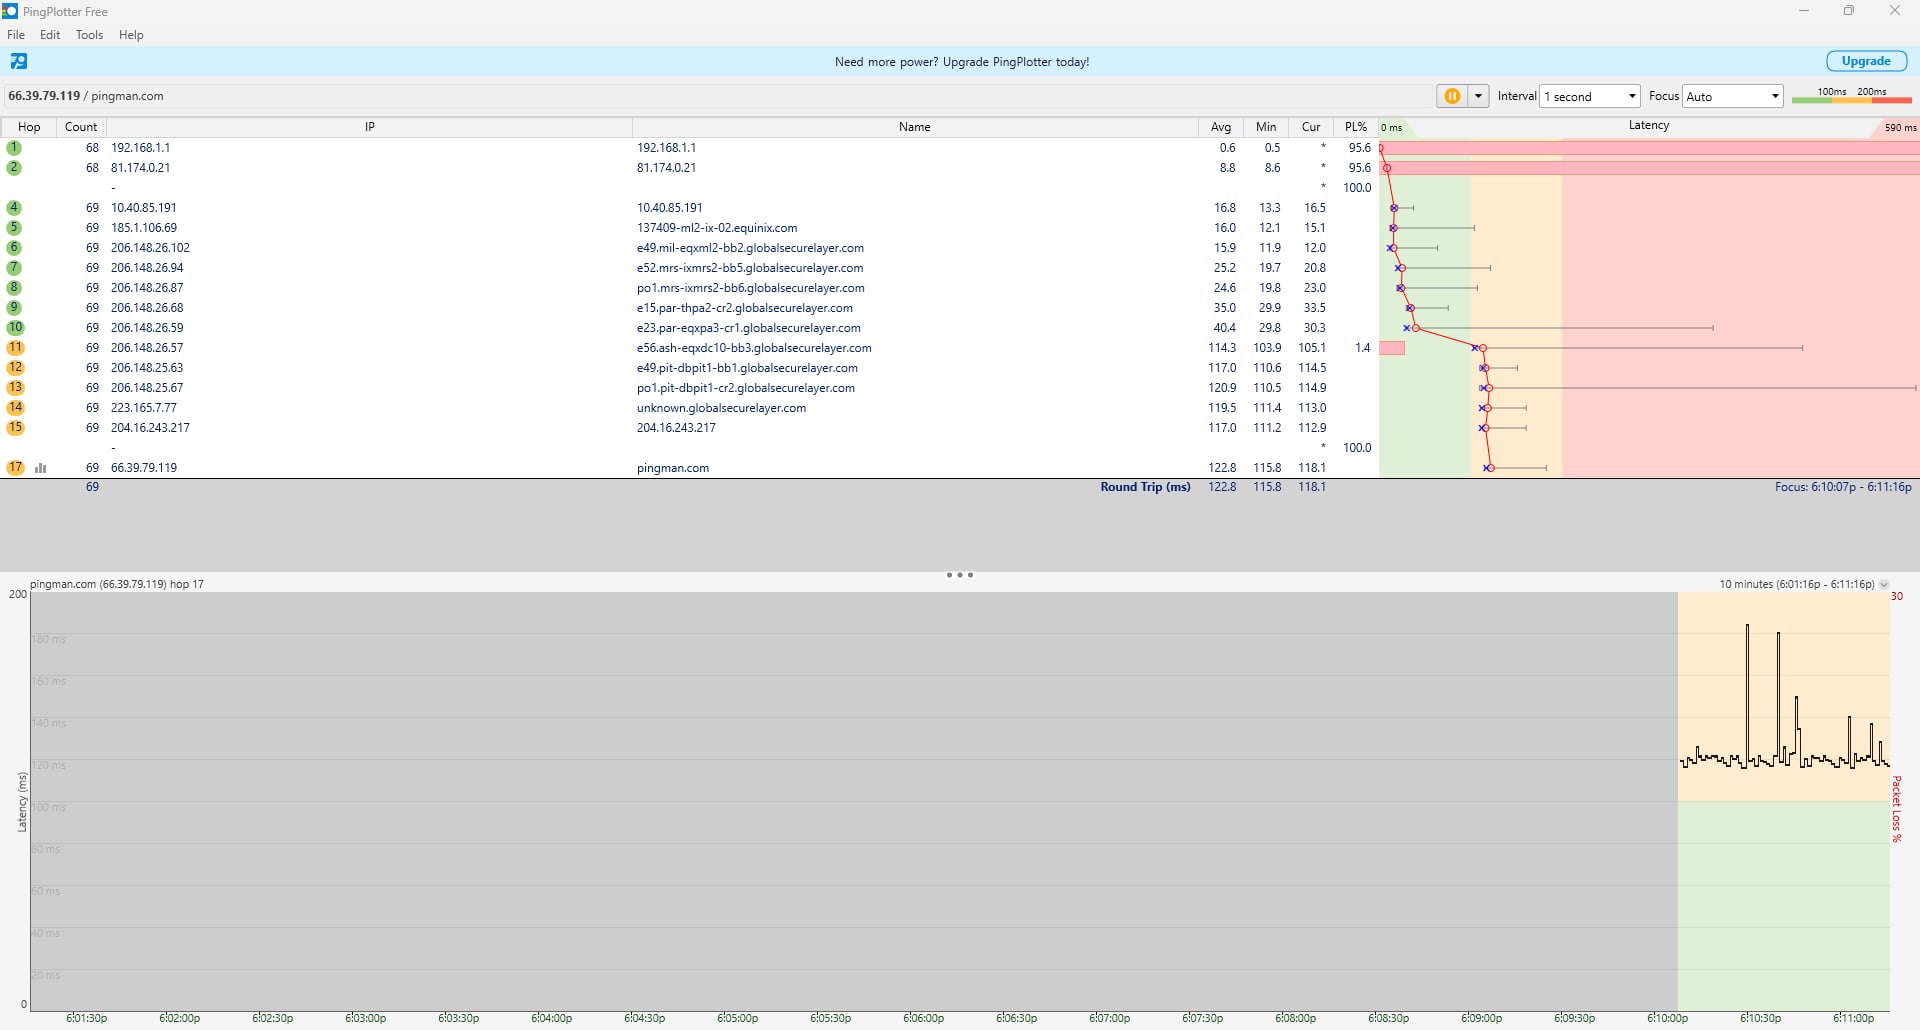Click IP 192.168.1.1 in hop 1 row
The height and width of the screenshot is (1030, 1920).
140,148
